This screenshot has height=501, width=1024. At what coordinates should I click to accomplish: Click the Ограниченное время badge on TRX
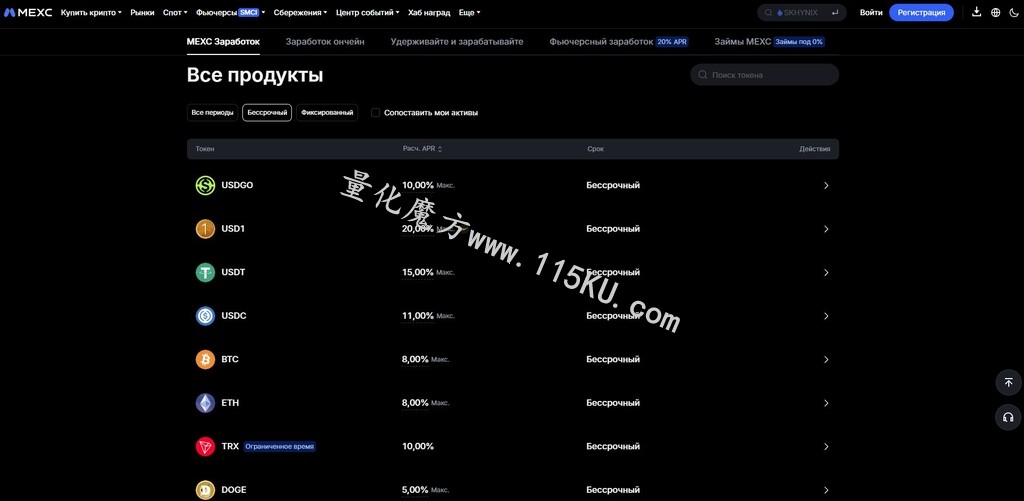[280, 447]
